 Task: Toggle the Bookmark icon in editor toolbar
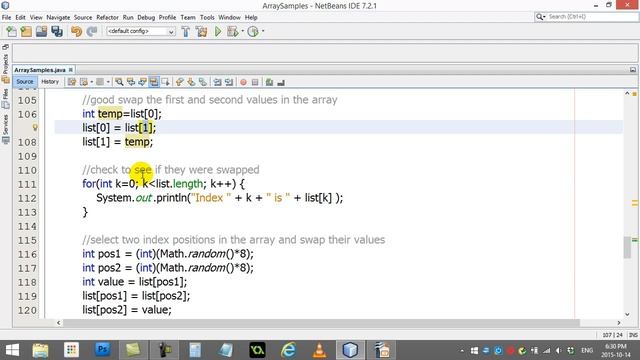point(203,82)
